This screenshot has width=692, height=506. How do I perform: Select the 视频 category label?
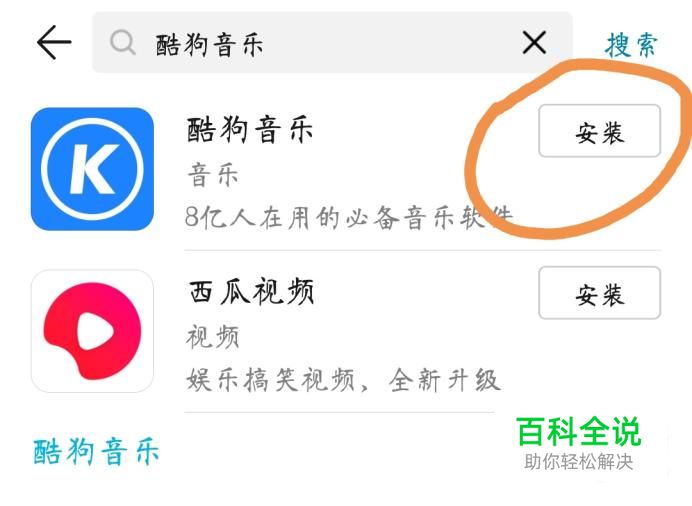coord(213,337)
